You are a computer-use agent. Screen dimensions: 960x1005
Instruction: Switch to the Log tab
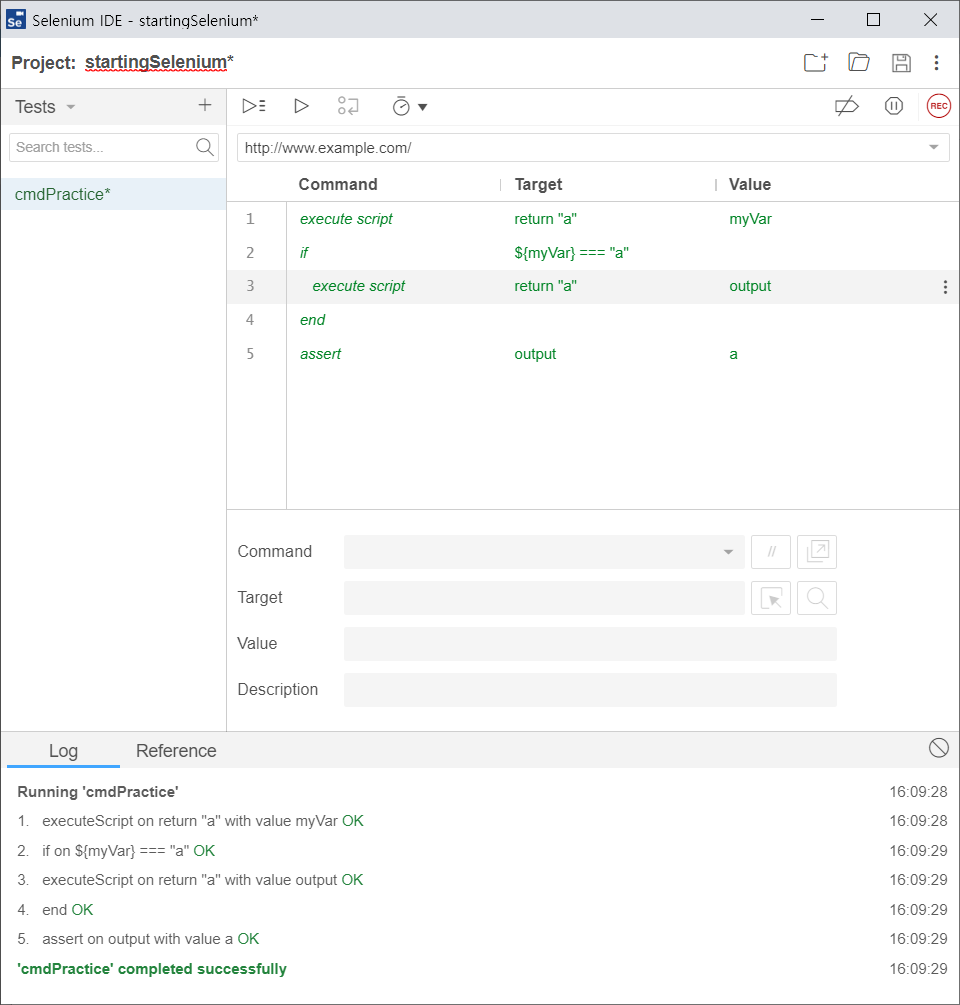tap(63, 751)
